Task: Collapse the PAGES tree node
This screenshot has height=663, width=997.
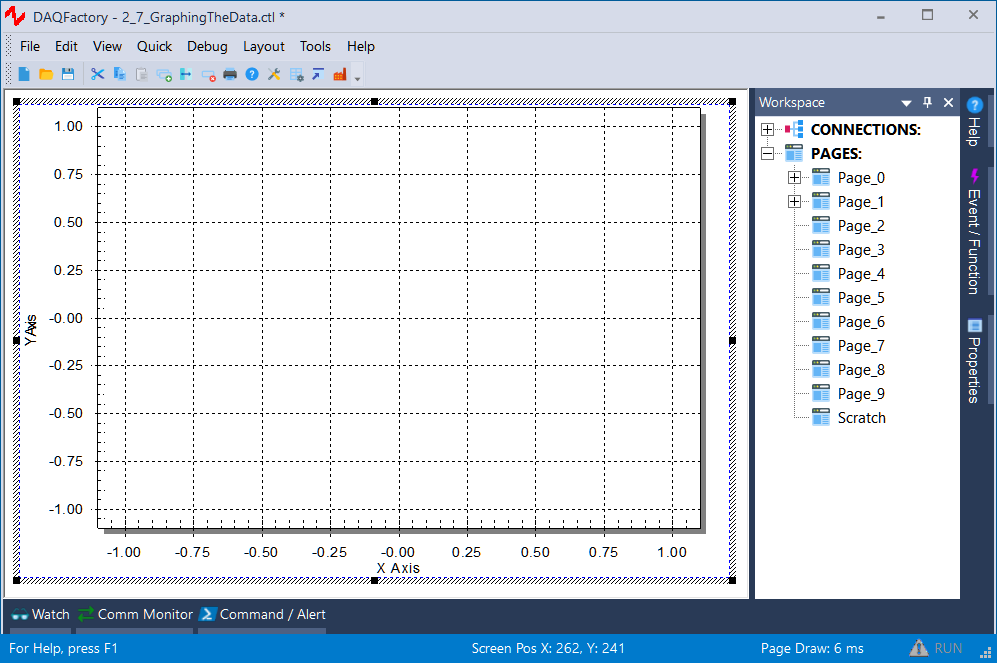Action: 767,154
